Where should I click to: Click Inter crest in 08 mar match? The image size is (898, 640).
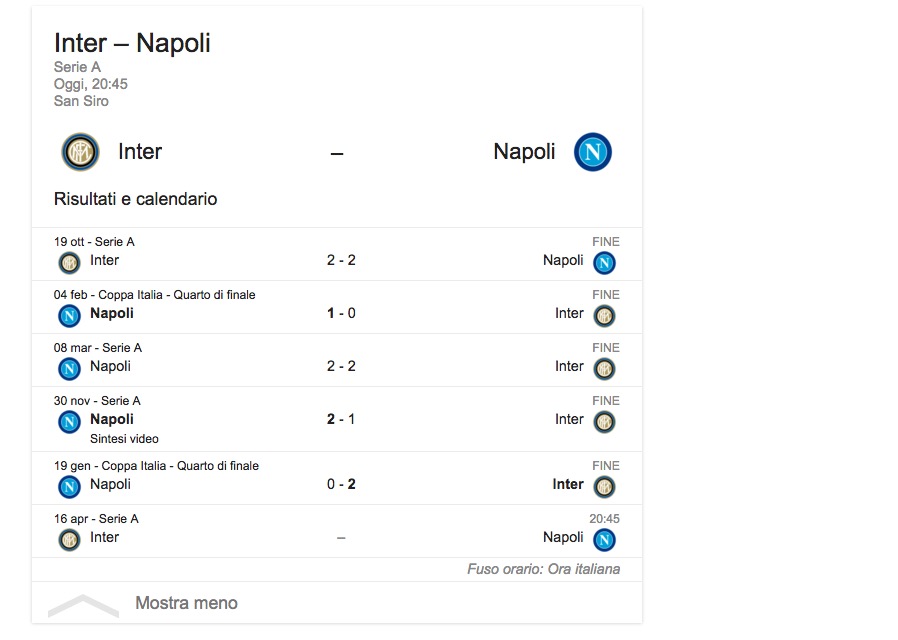click(604, 369)
